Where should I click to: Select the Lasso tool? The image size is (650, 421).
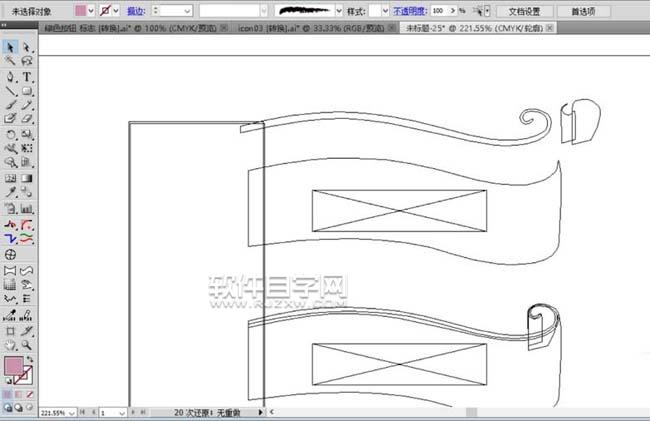point(27,61)
